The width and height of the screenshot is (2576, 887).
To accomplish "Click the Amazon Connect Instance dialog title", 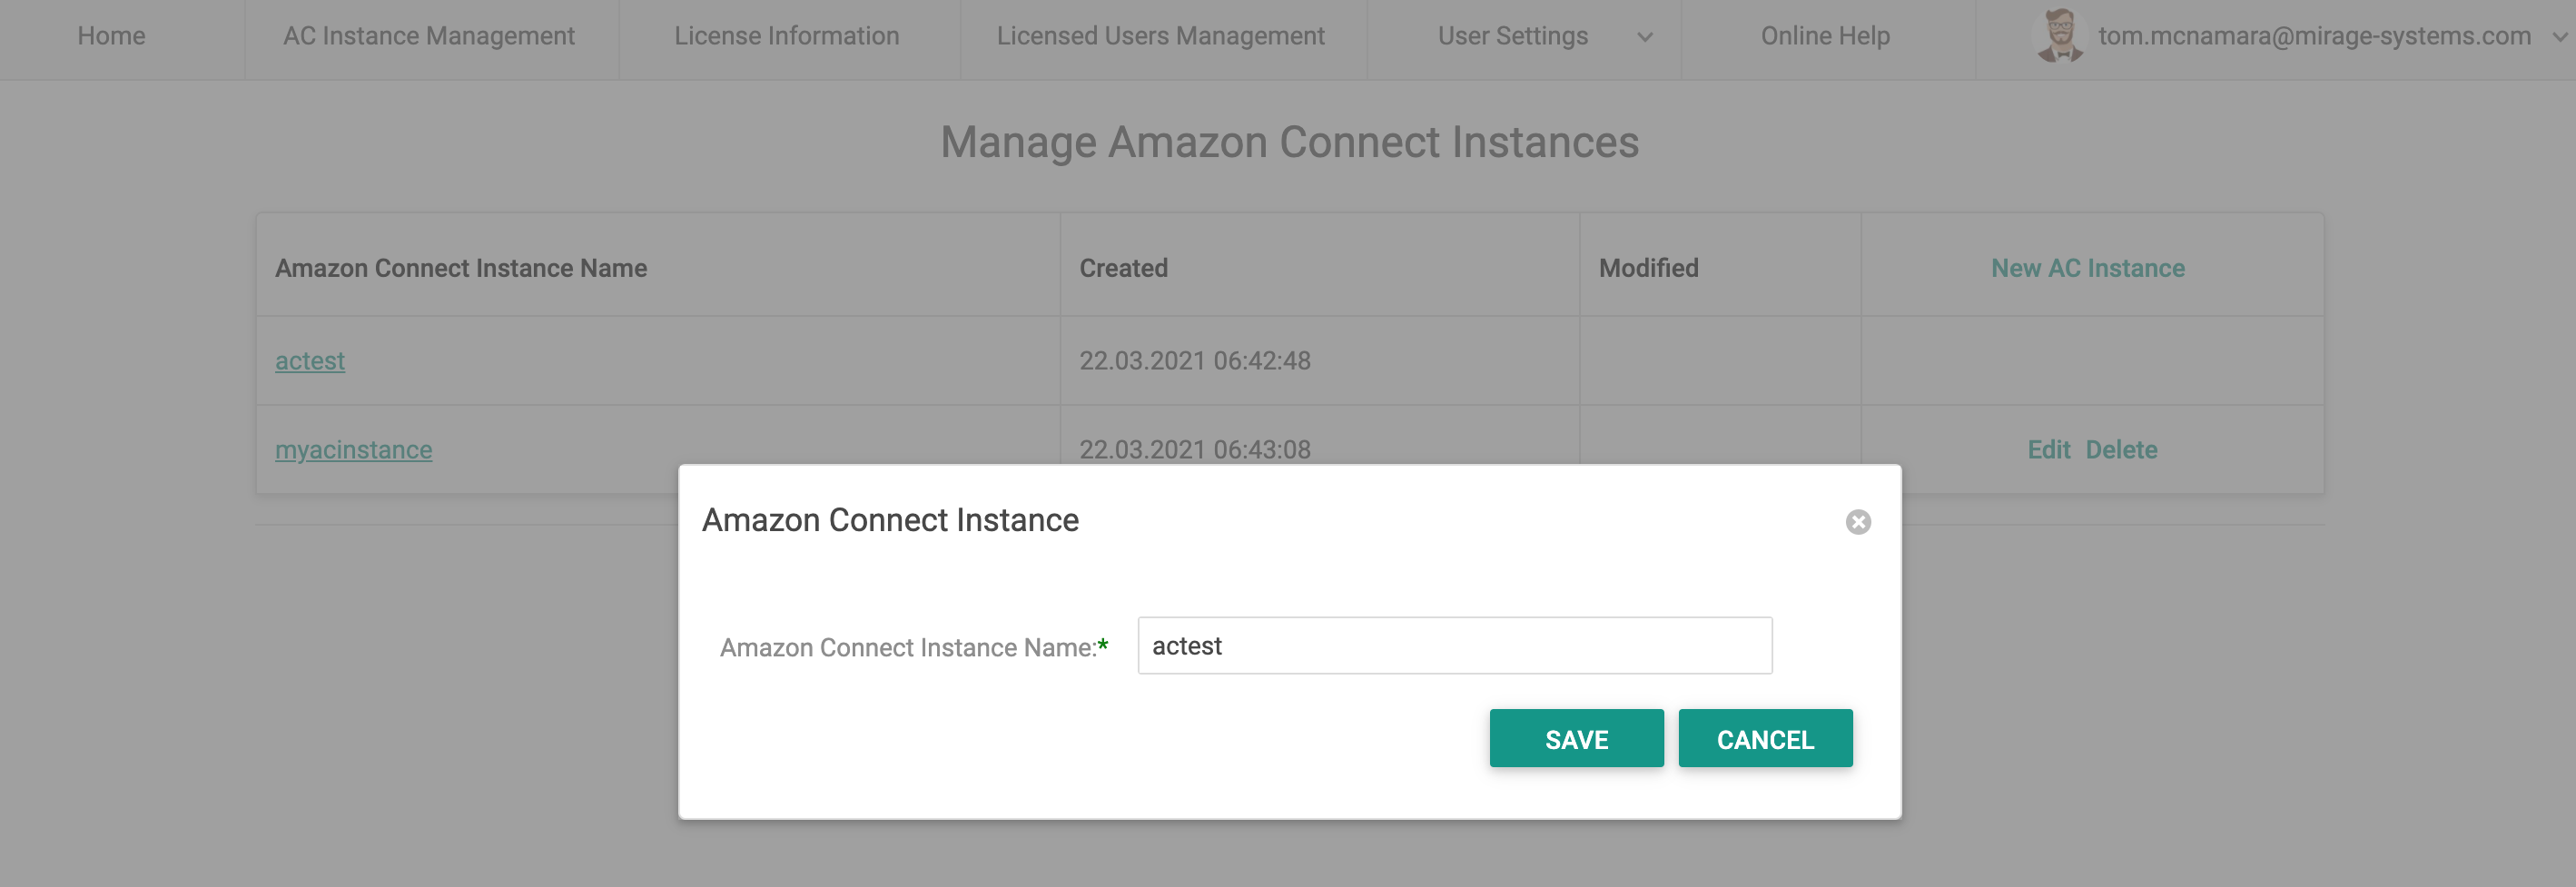I will coord(890,520).
